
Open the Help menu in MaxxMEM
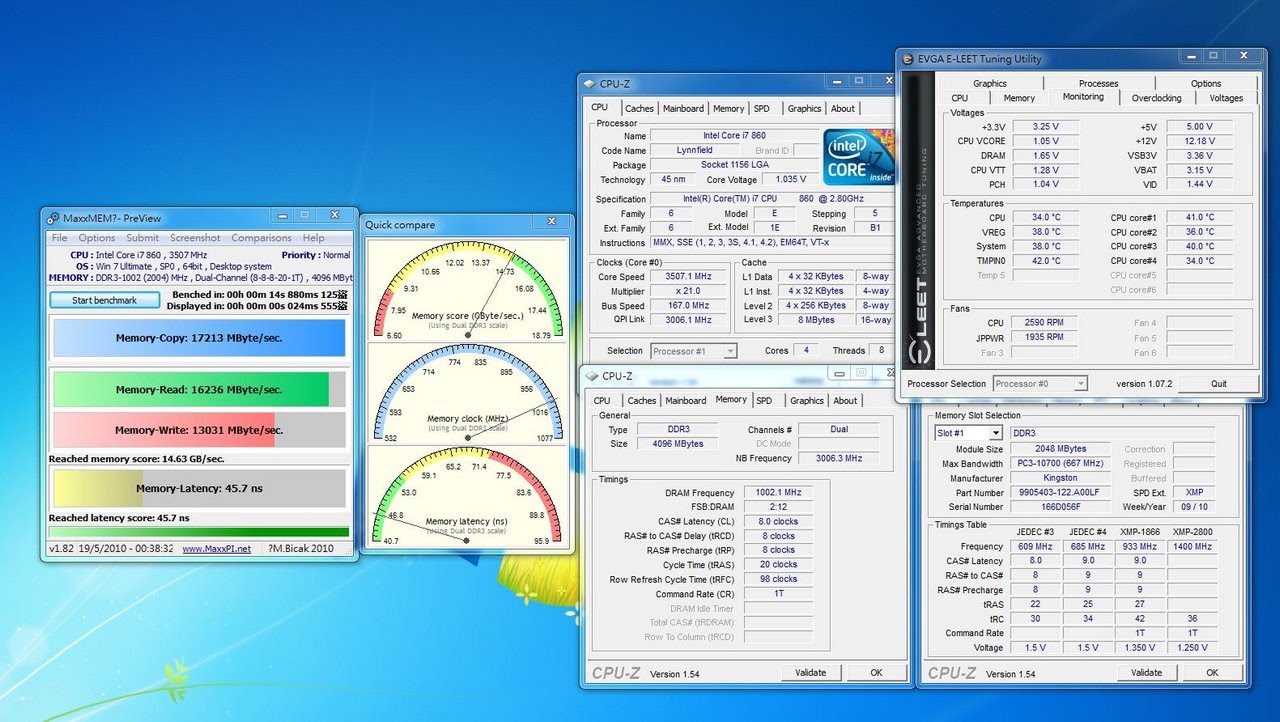314,238
